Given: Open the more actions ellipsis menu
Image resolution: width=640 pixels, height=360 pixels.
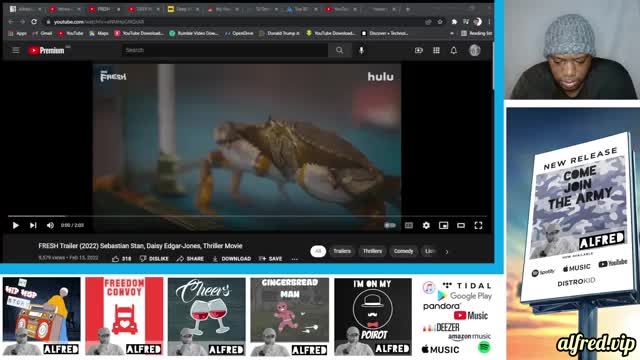Looking at the screenshot, I should [x=295, y=259].
